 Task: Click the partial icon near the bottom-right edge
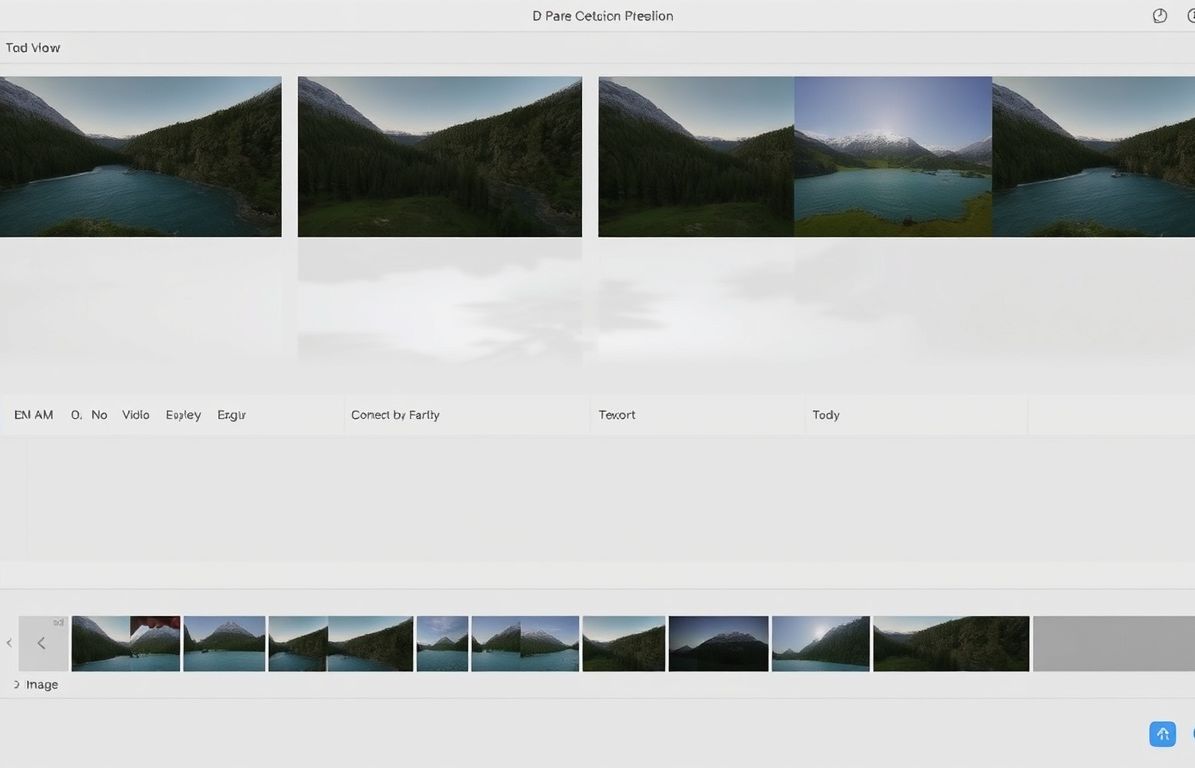[x=1191, y=733]
